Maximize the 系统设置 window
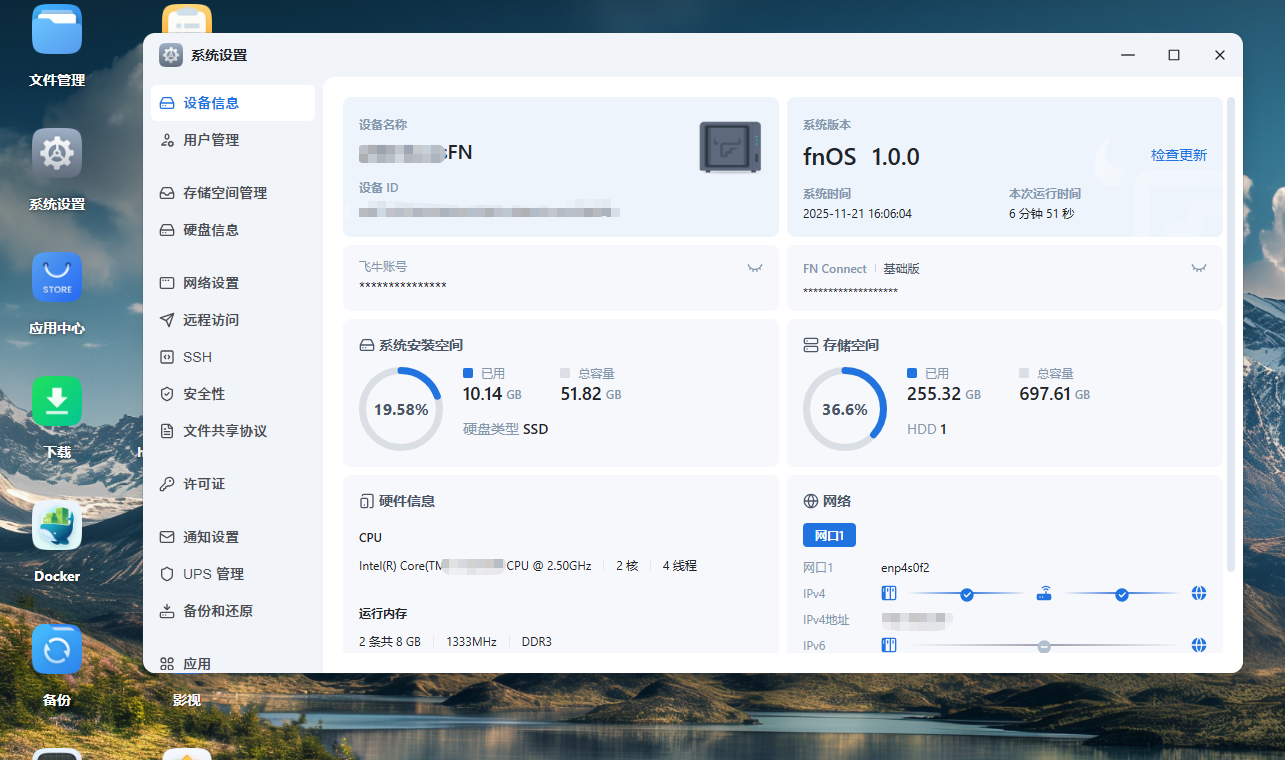Viewport: 1285px width, 760px height. click(x=1174, y=55)
